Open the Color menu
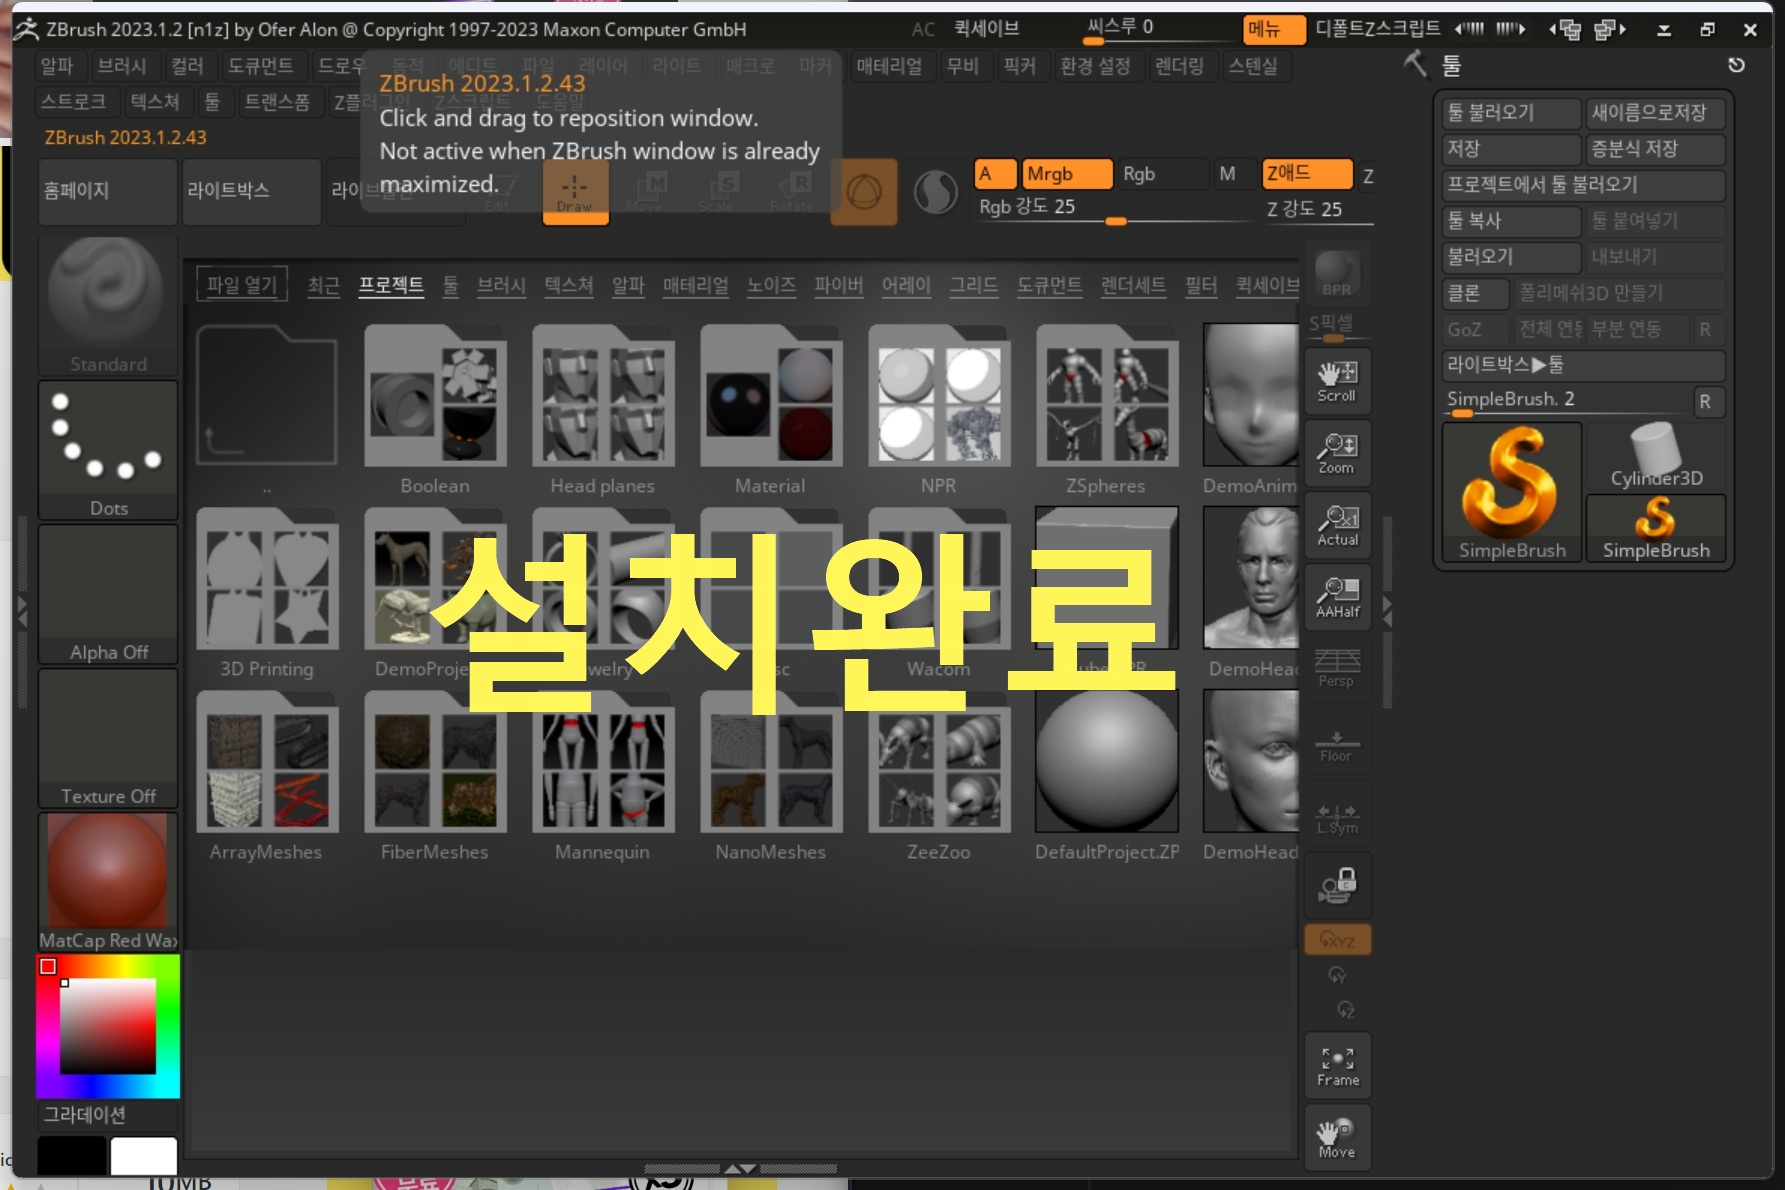This screenshot has height=1190, width=1785. [187, 66]
